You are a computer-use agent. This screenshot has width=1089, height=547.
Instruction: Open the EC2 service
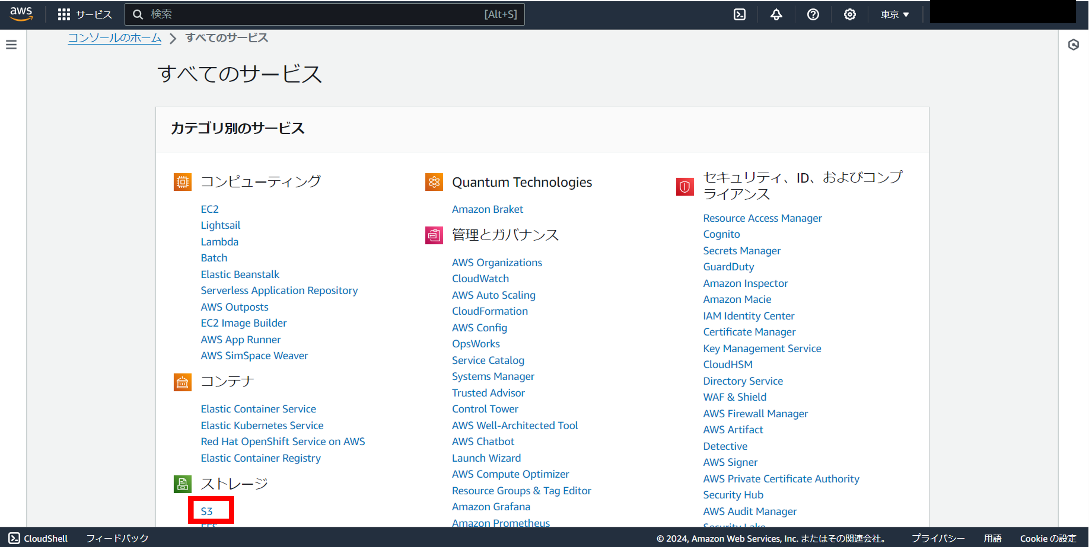210,209
